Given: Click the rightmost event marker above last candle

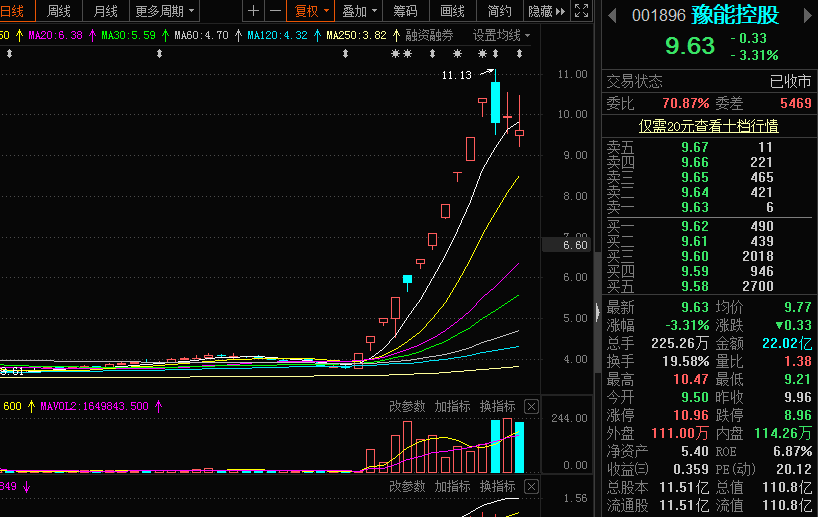Looking at the screenshot, I should [x=519, y=53].
